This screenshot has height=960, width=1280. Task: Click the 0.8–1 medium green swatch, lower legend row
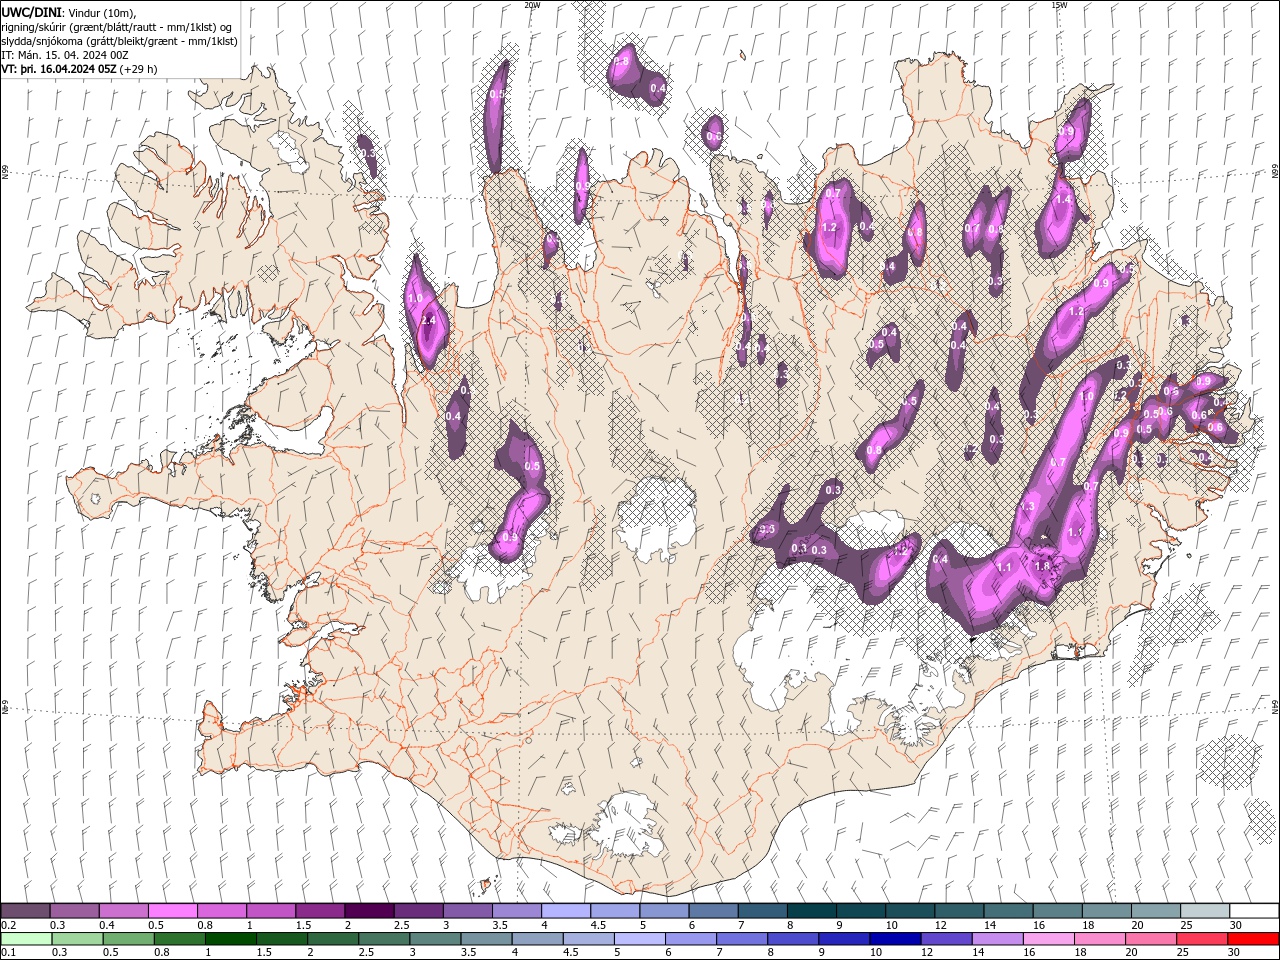tap(179, 939)
